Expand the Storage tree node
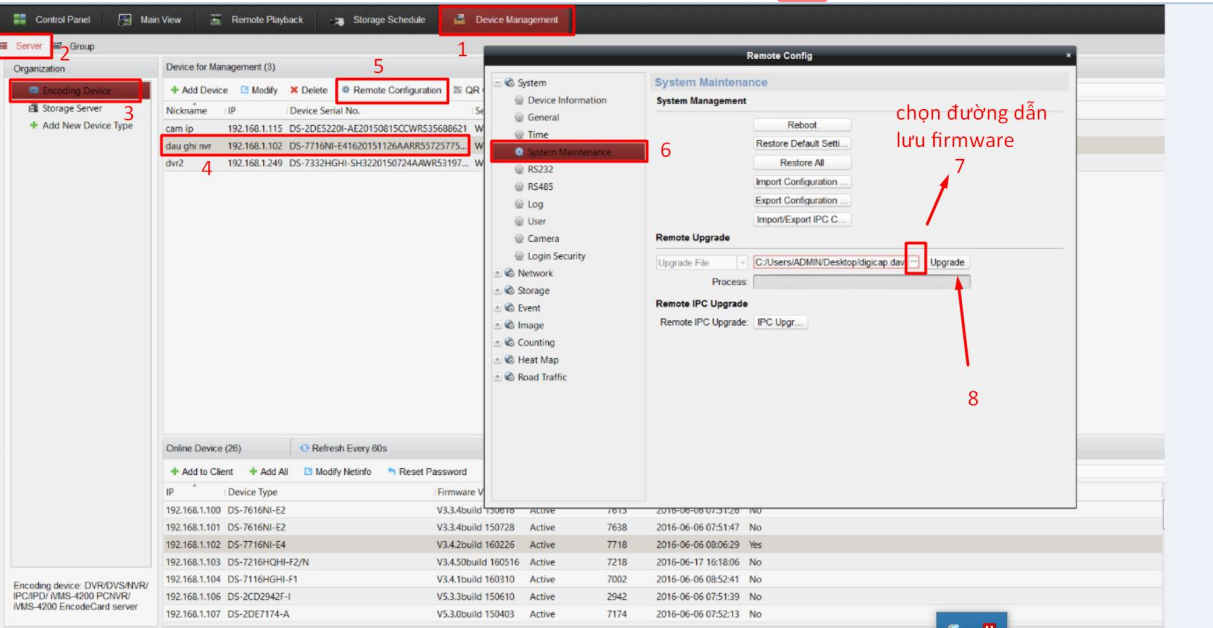 click(x=498, y=291)
